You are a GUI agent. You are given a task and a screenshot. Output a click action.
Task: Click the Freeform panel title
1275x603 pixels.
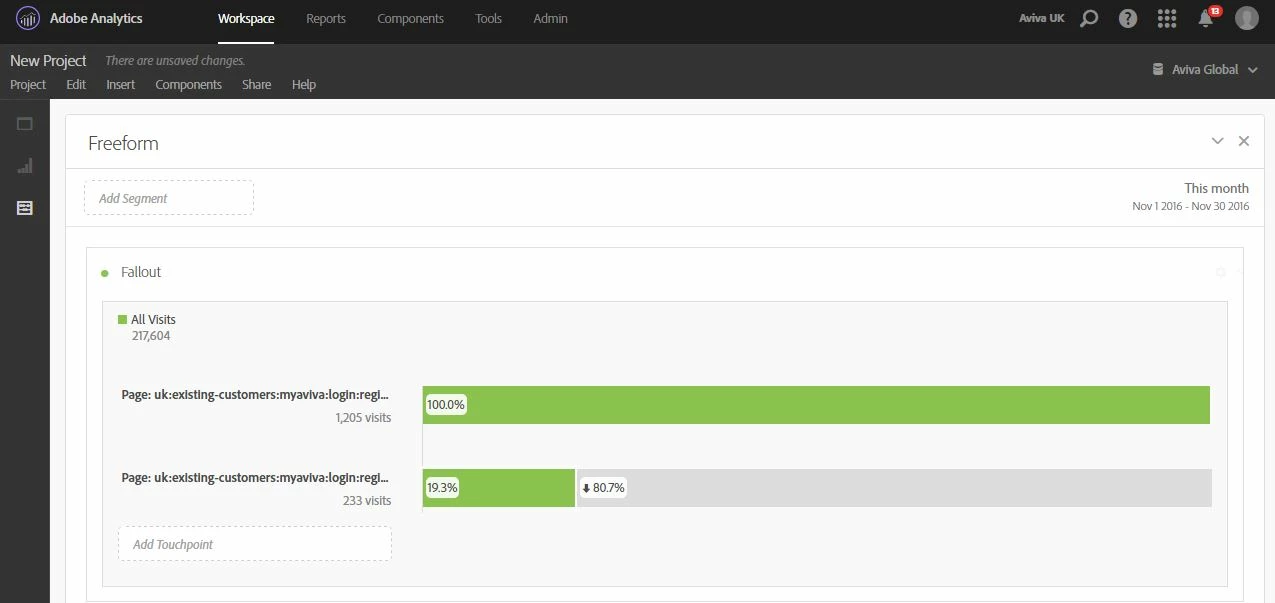tap(123, 143)
